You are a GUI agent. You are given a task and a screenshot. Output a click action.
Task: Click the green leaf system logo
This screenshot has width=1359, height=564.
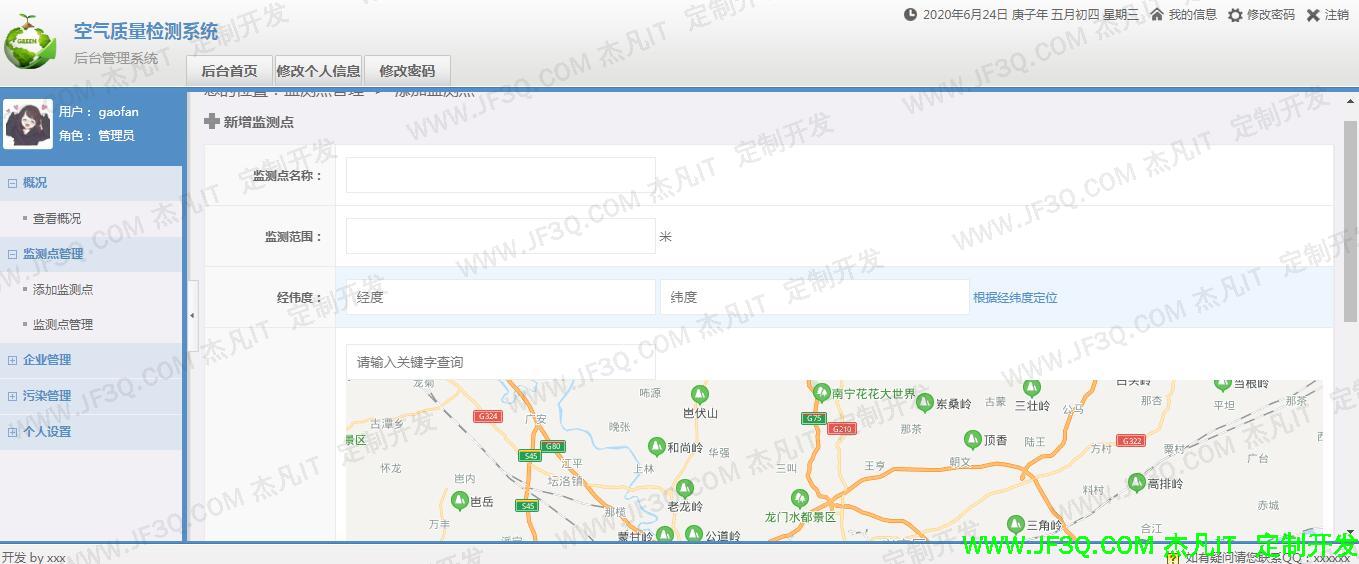click(30, 43)
